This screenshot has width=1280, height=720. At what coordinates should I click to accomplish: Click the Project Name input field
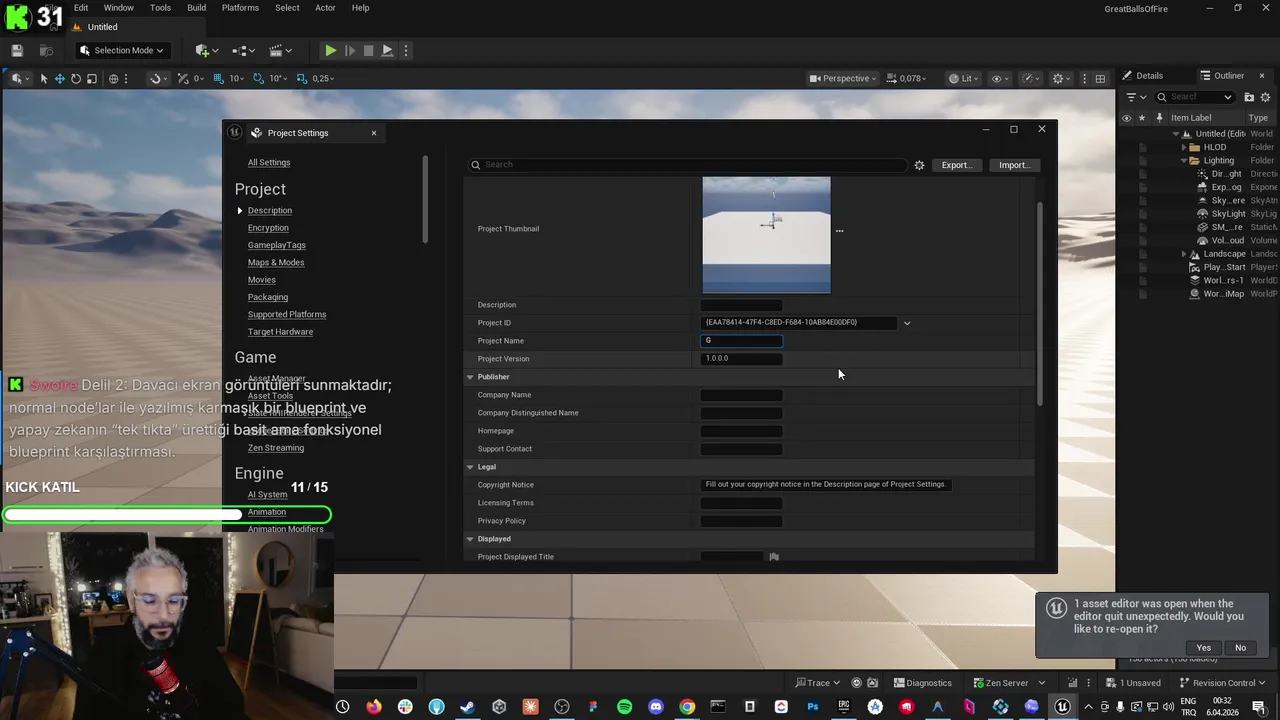741,341
